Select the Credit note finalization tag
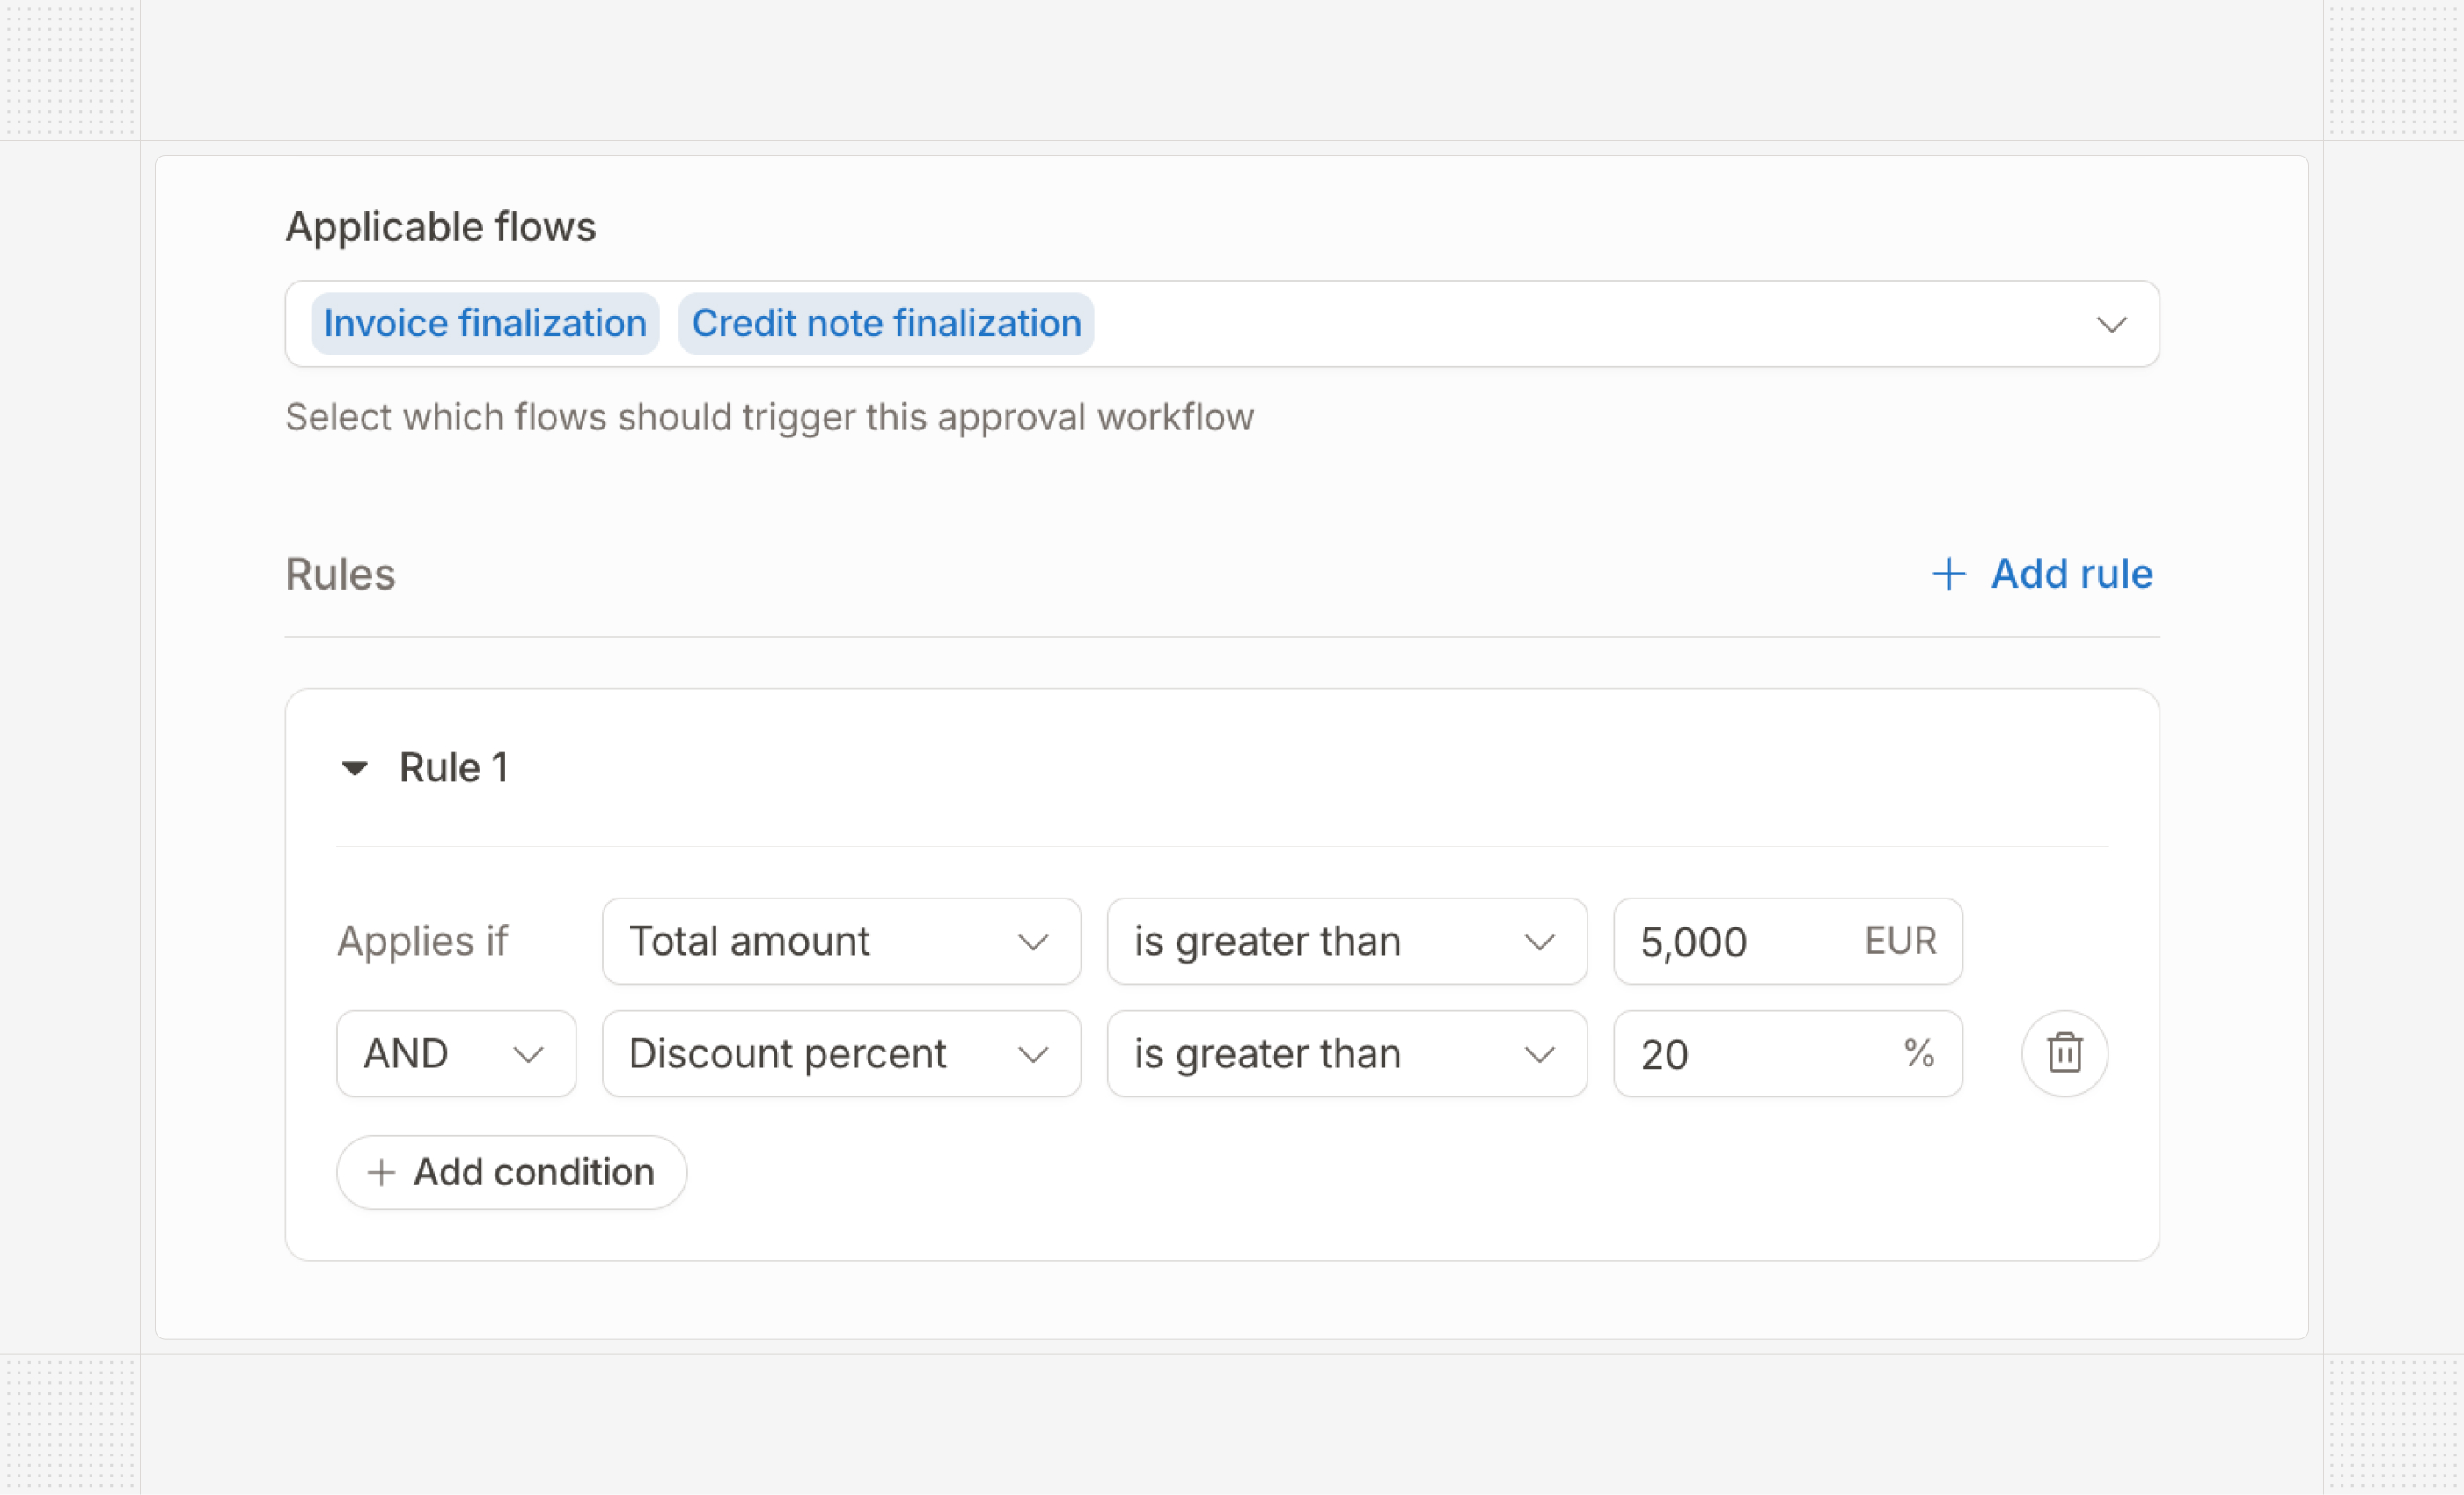This screenshot has height=1495, width=2464. [886, 324]
